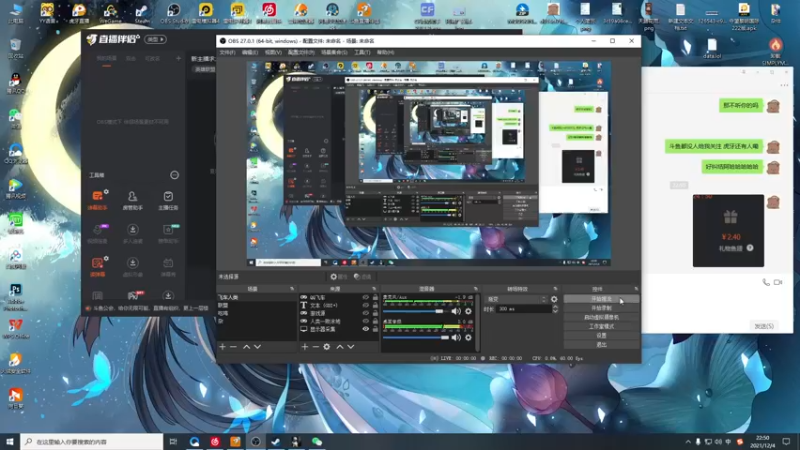Toggle visibility of the text (GDI+) source
The height and width of the screenshot is (450, 800).
[365, 305]
